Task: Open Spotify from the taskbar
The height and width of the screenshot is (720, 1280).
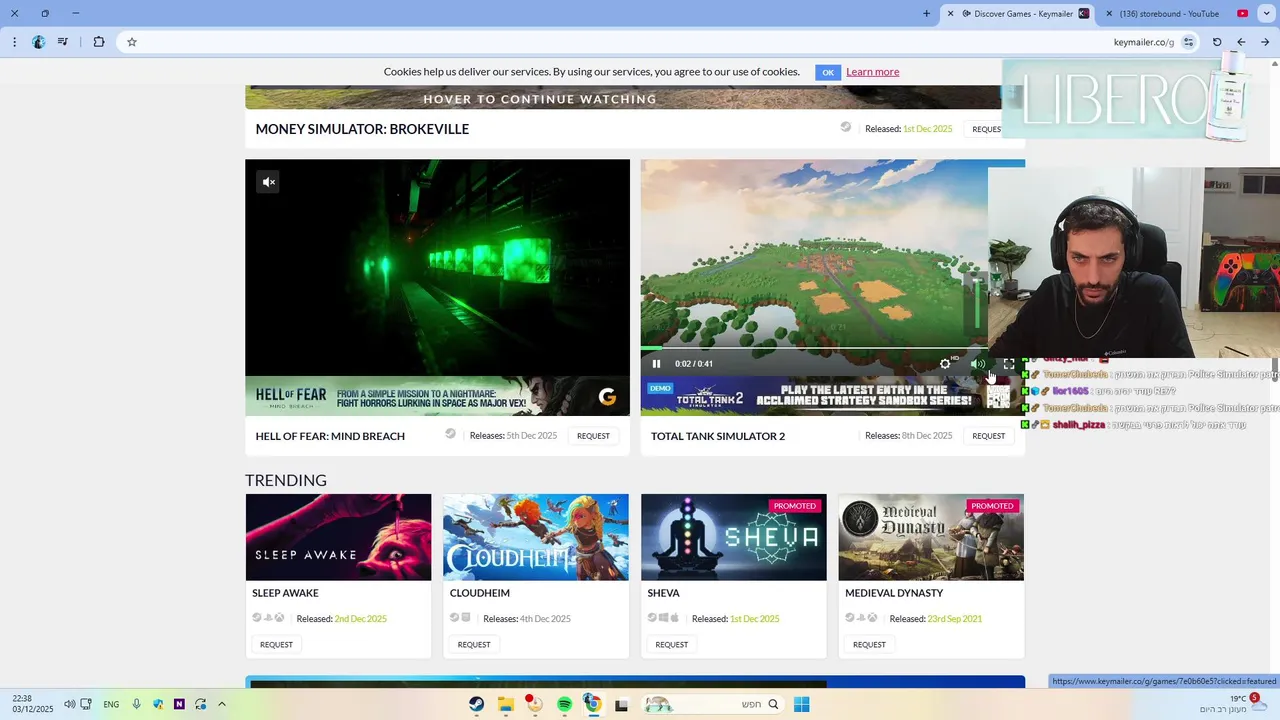Action: coord(564,704)
